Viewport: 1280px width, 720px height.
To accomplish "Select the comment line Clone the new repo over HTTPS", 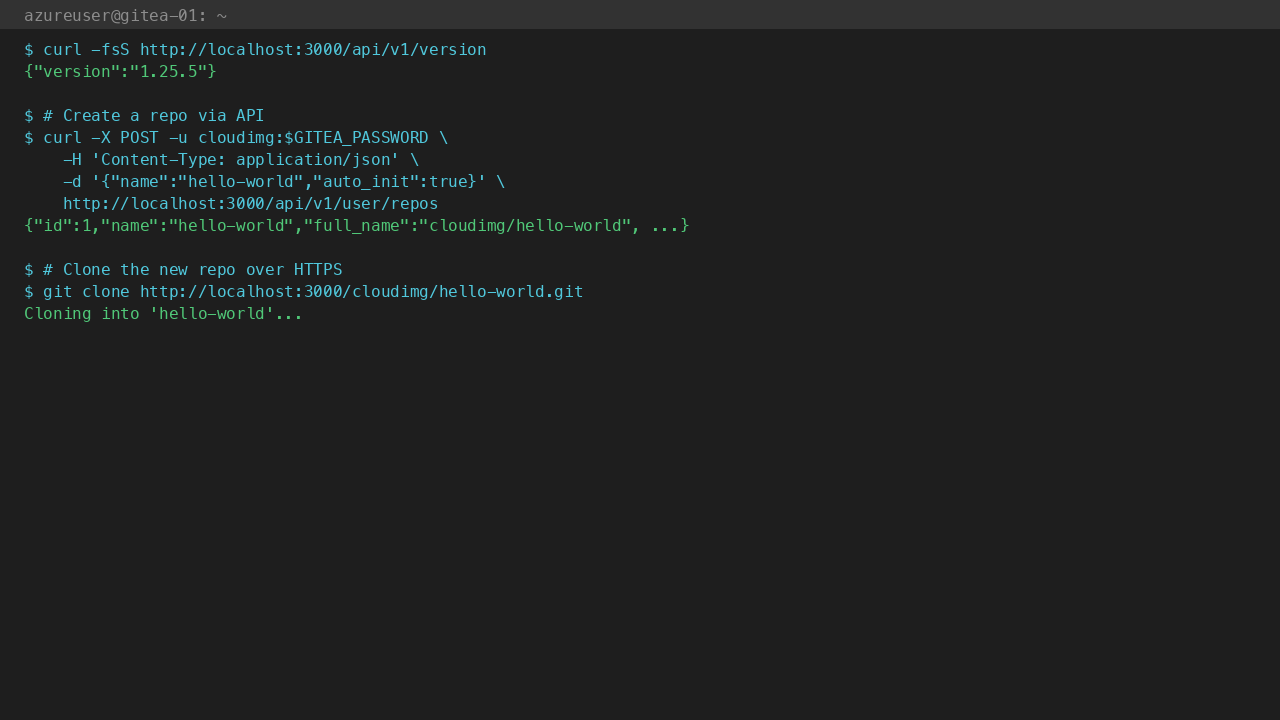I will pyautogui.click(x=183, y=270).
